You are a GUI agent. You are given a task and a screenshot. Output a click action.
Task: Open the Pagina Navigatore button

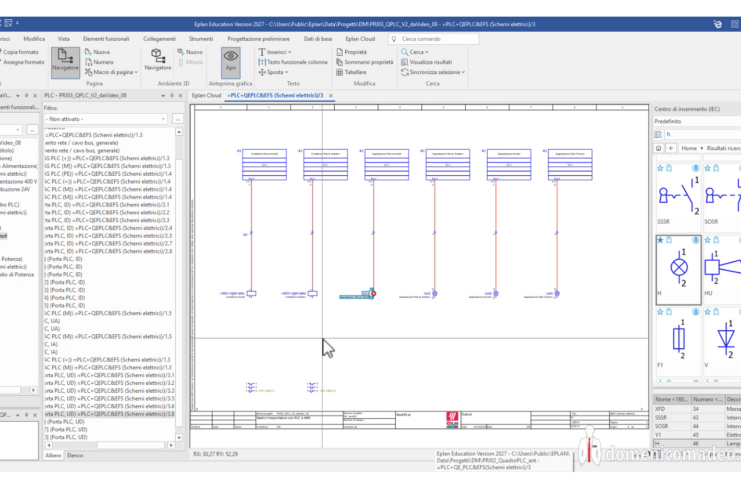(65, 62)
